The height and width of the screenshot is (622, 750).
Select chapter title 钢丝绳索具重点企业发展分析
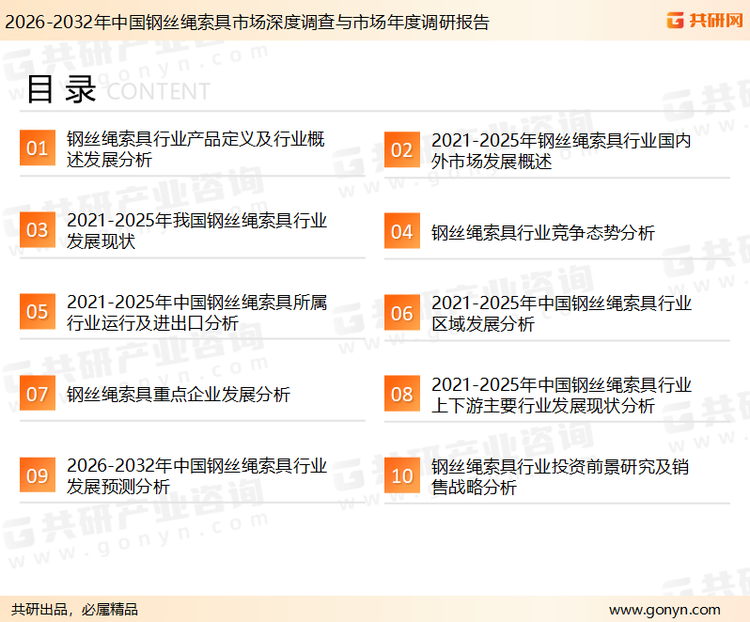click(178, 394)
